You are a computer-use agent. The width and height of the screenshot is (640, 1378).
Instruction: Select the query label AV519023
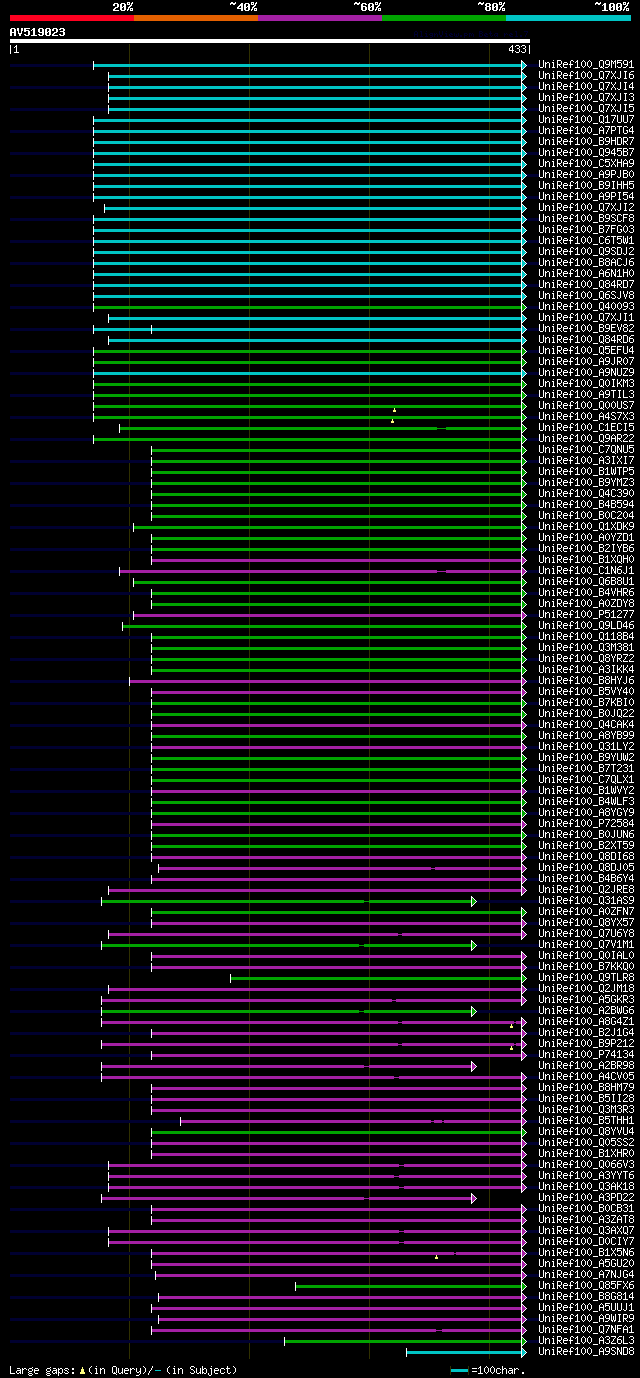point(38,33)
